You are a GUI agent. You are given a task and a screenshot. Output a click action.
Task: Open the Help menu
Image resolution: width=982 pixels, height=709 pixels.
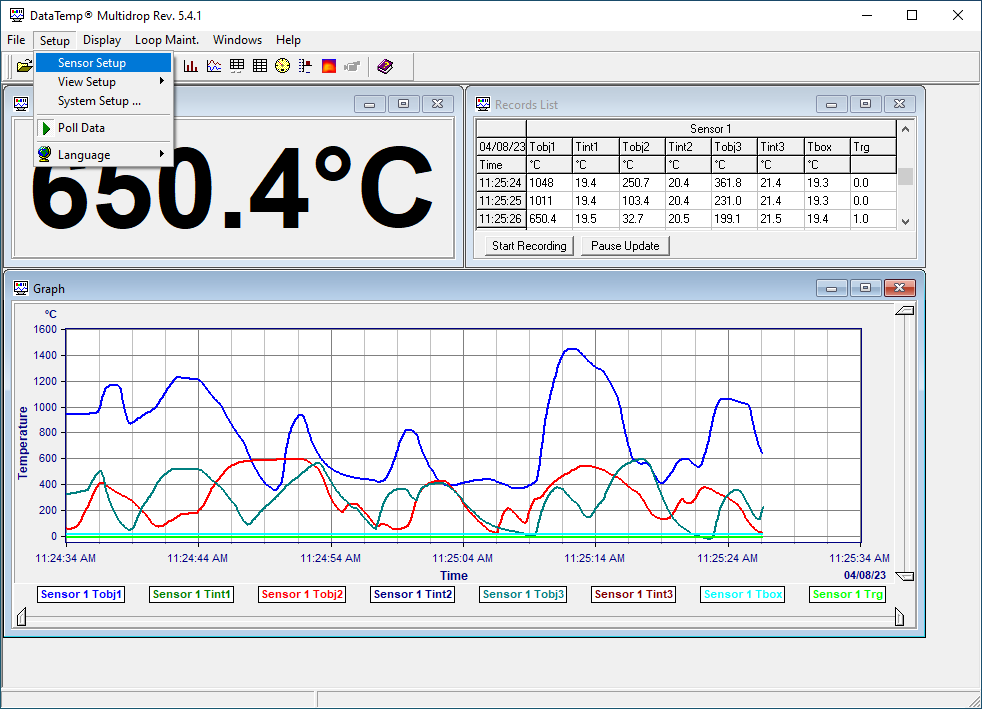click(x=288, y=40)
